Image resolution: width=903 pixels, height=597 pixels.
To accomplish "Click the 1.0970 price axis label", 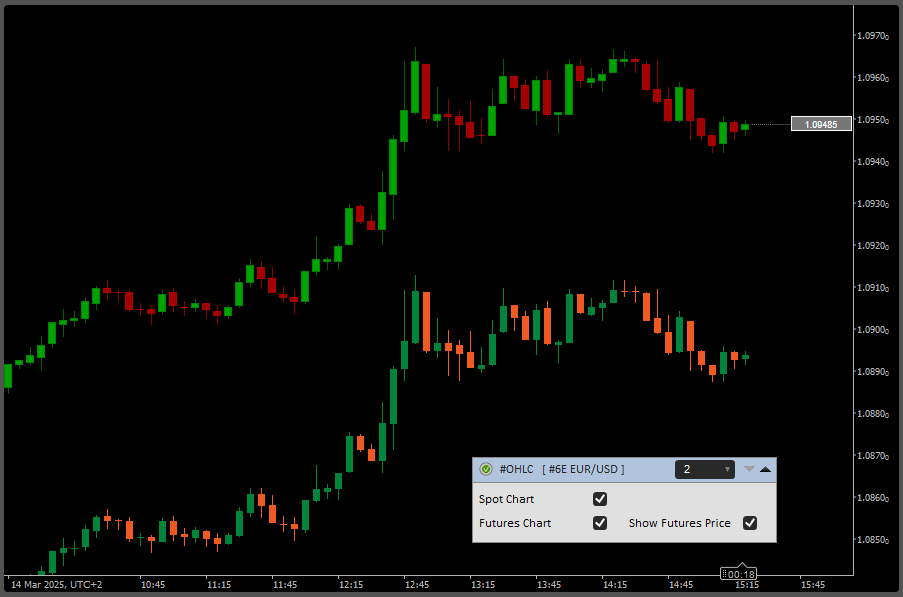I will (x=873, y=36).
